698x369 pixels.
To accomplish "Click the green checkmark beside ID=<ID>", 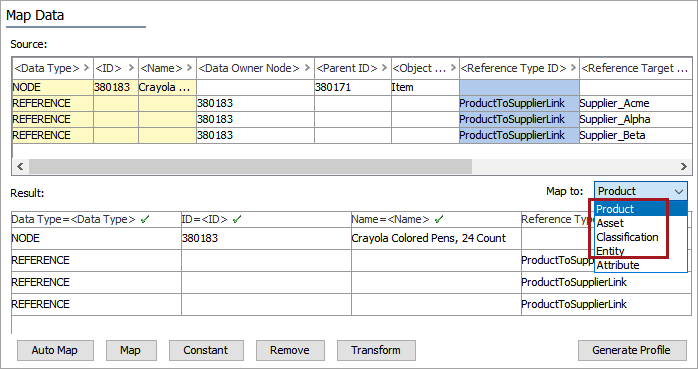I will 237,219.
